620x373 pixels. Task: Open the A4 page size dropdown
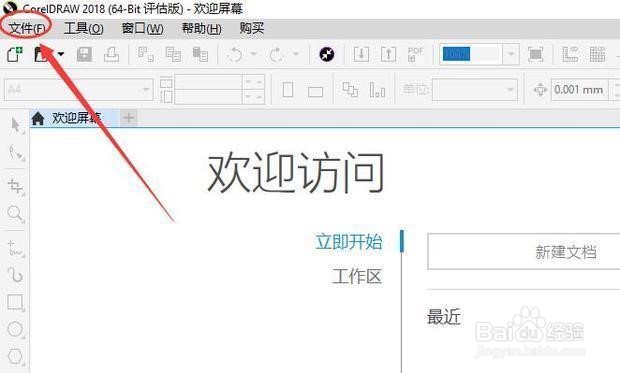coord(78,90)
